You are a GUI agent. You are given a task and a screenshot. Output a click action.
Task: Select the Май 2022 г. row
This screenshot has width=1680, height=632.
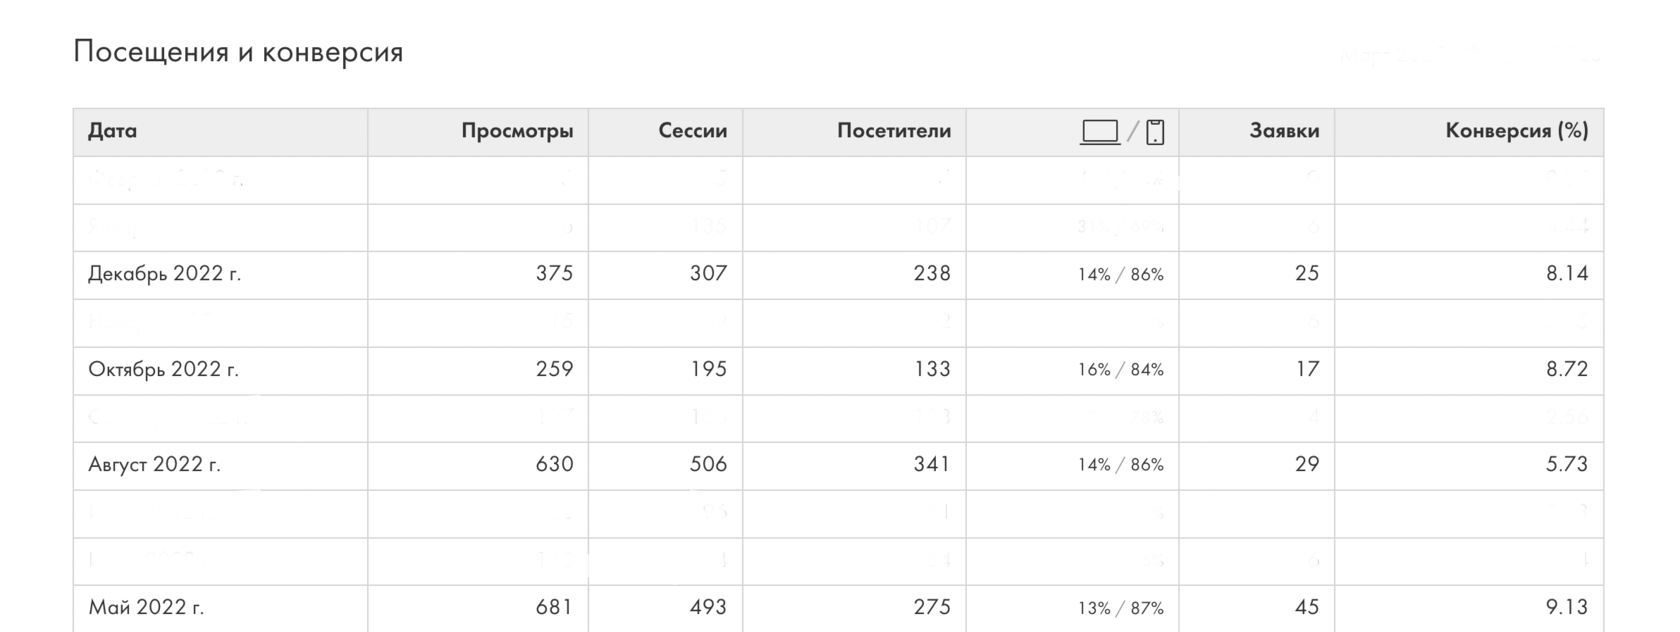pyautogui.click(x=146, y=608)
